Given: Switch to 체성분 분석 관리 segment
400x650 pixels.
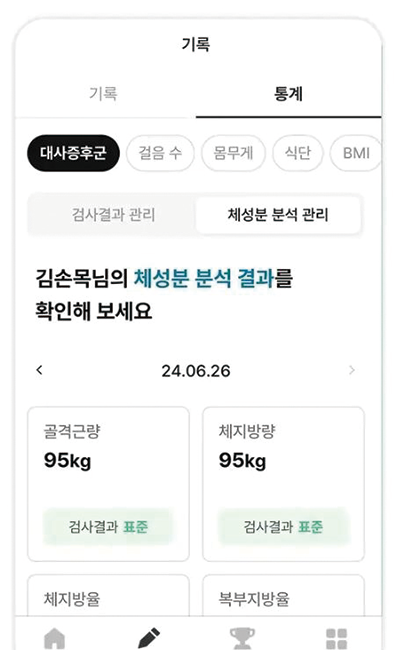Looking at the screenshot, I should [278, 215].
